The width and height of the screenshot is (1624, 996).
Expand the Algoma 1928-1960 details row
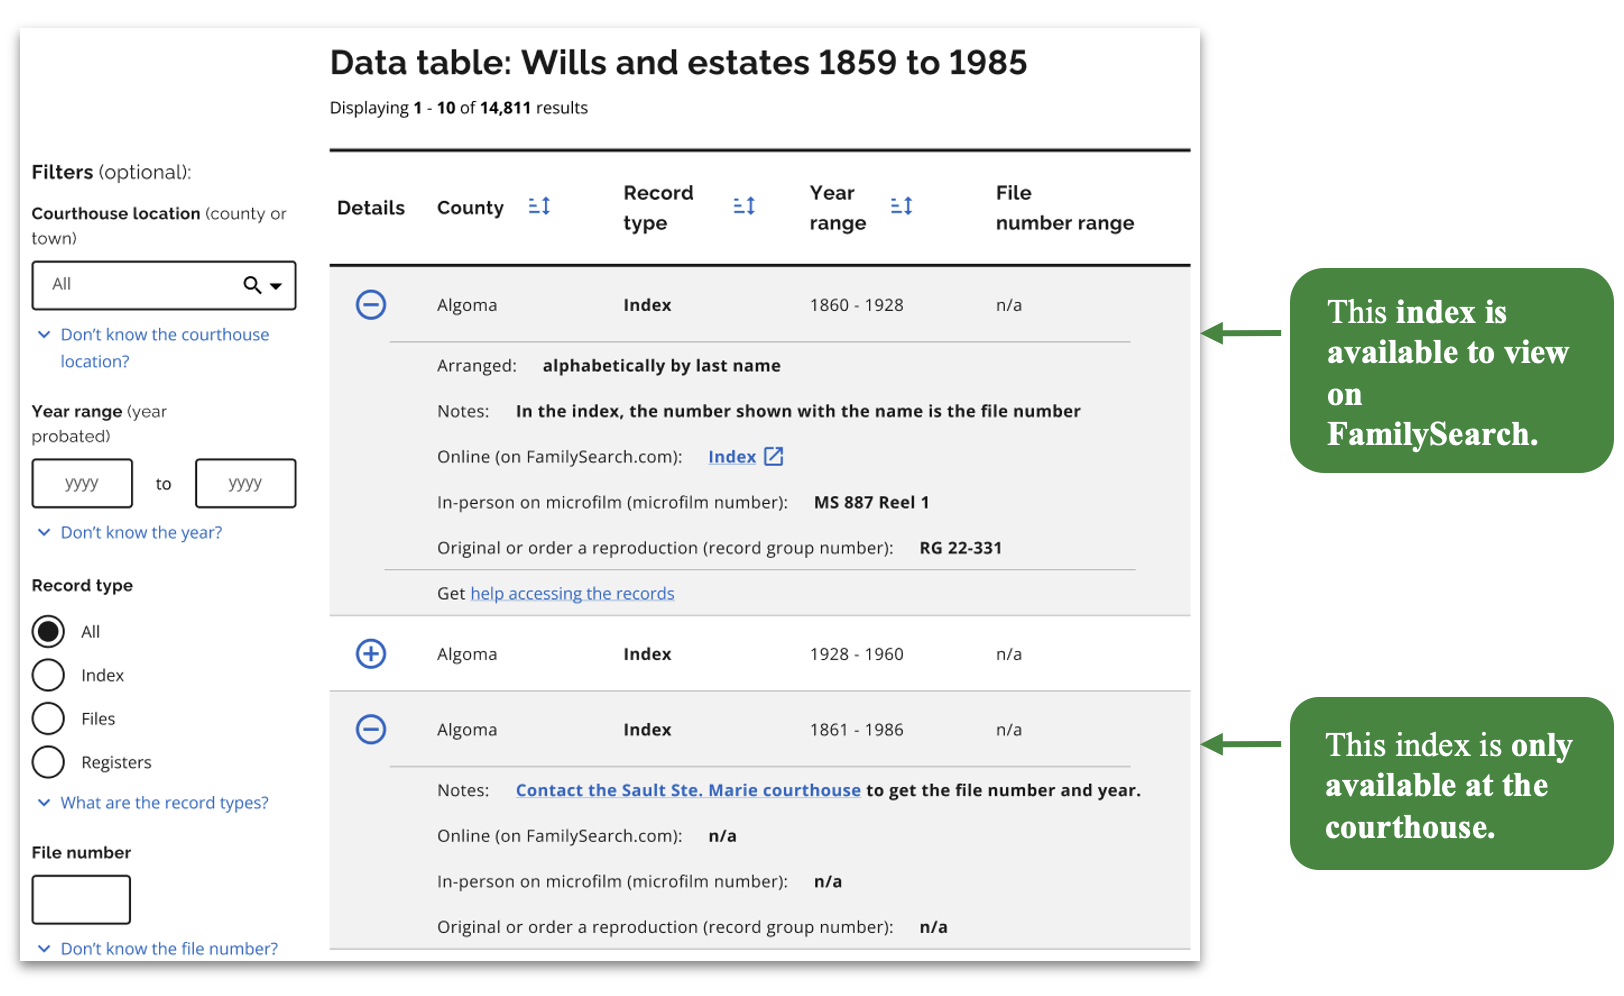pos(371,654)
